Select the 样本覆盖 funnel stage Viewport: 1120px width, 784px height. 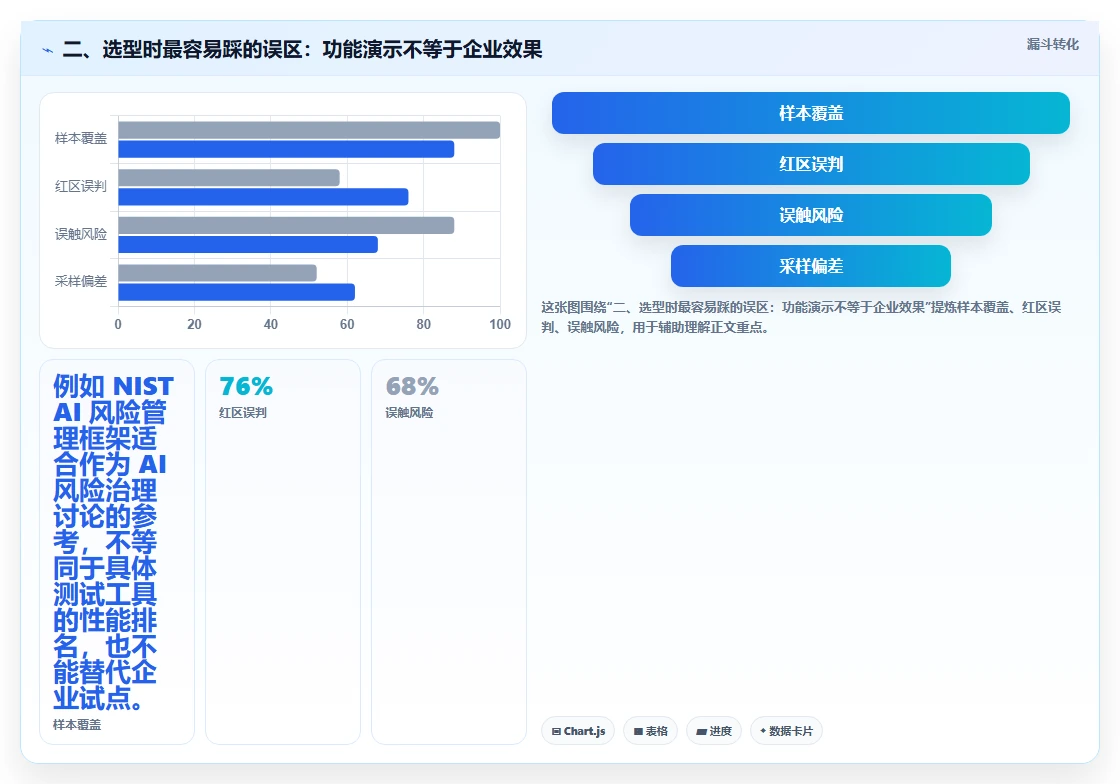click(811, 113)
